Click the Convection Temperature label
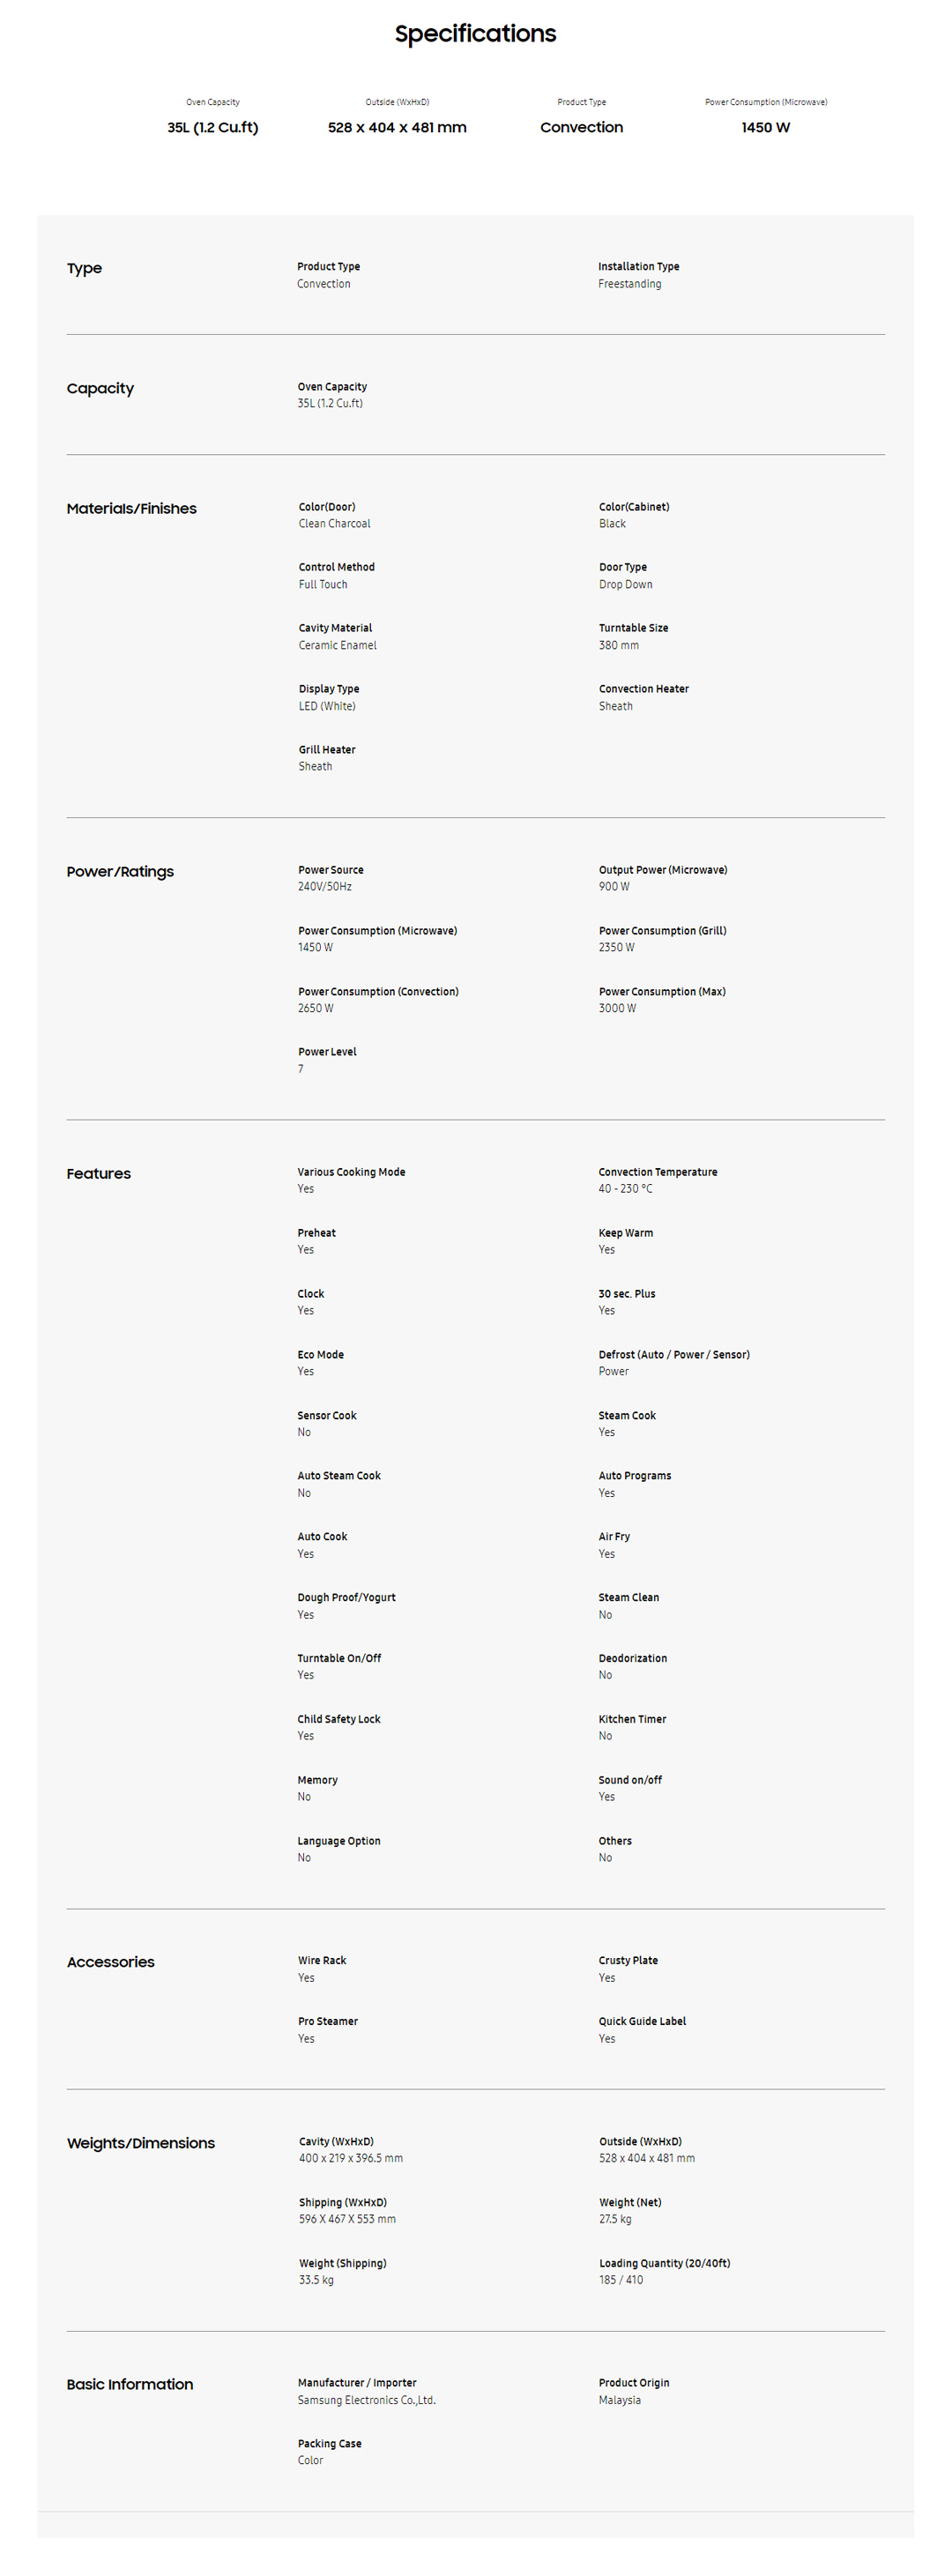The width and height of the screenshot is (952, 2576). pyautogui.click(x=657, y=1172)
